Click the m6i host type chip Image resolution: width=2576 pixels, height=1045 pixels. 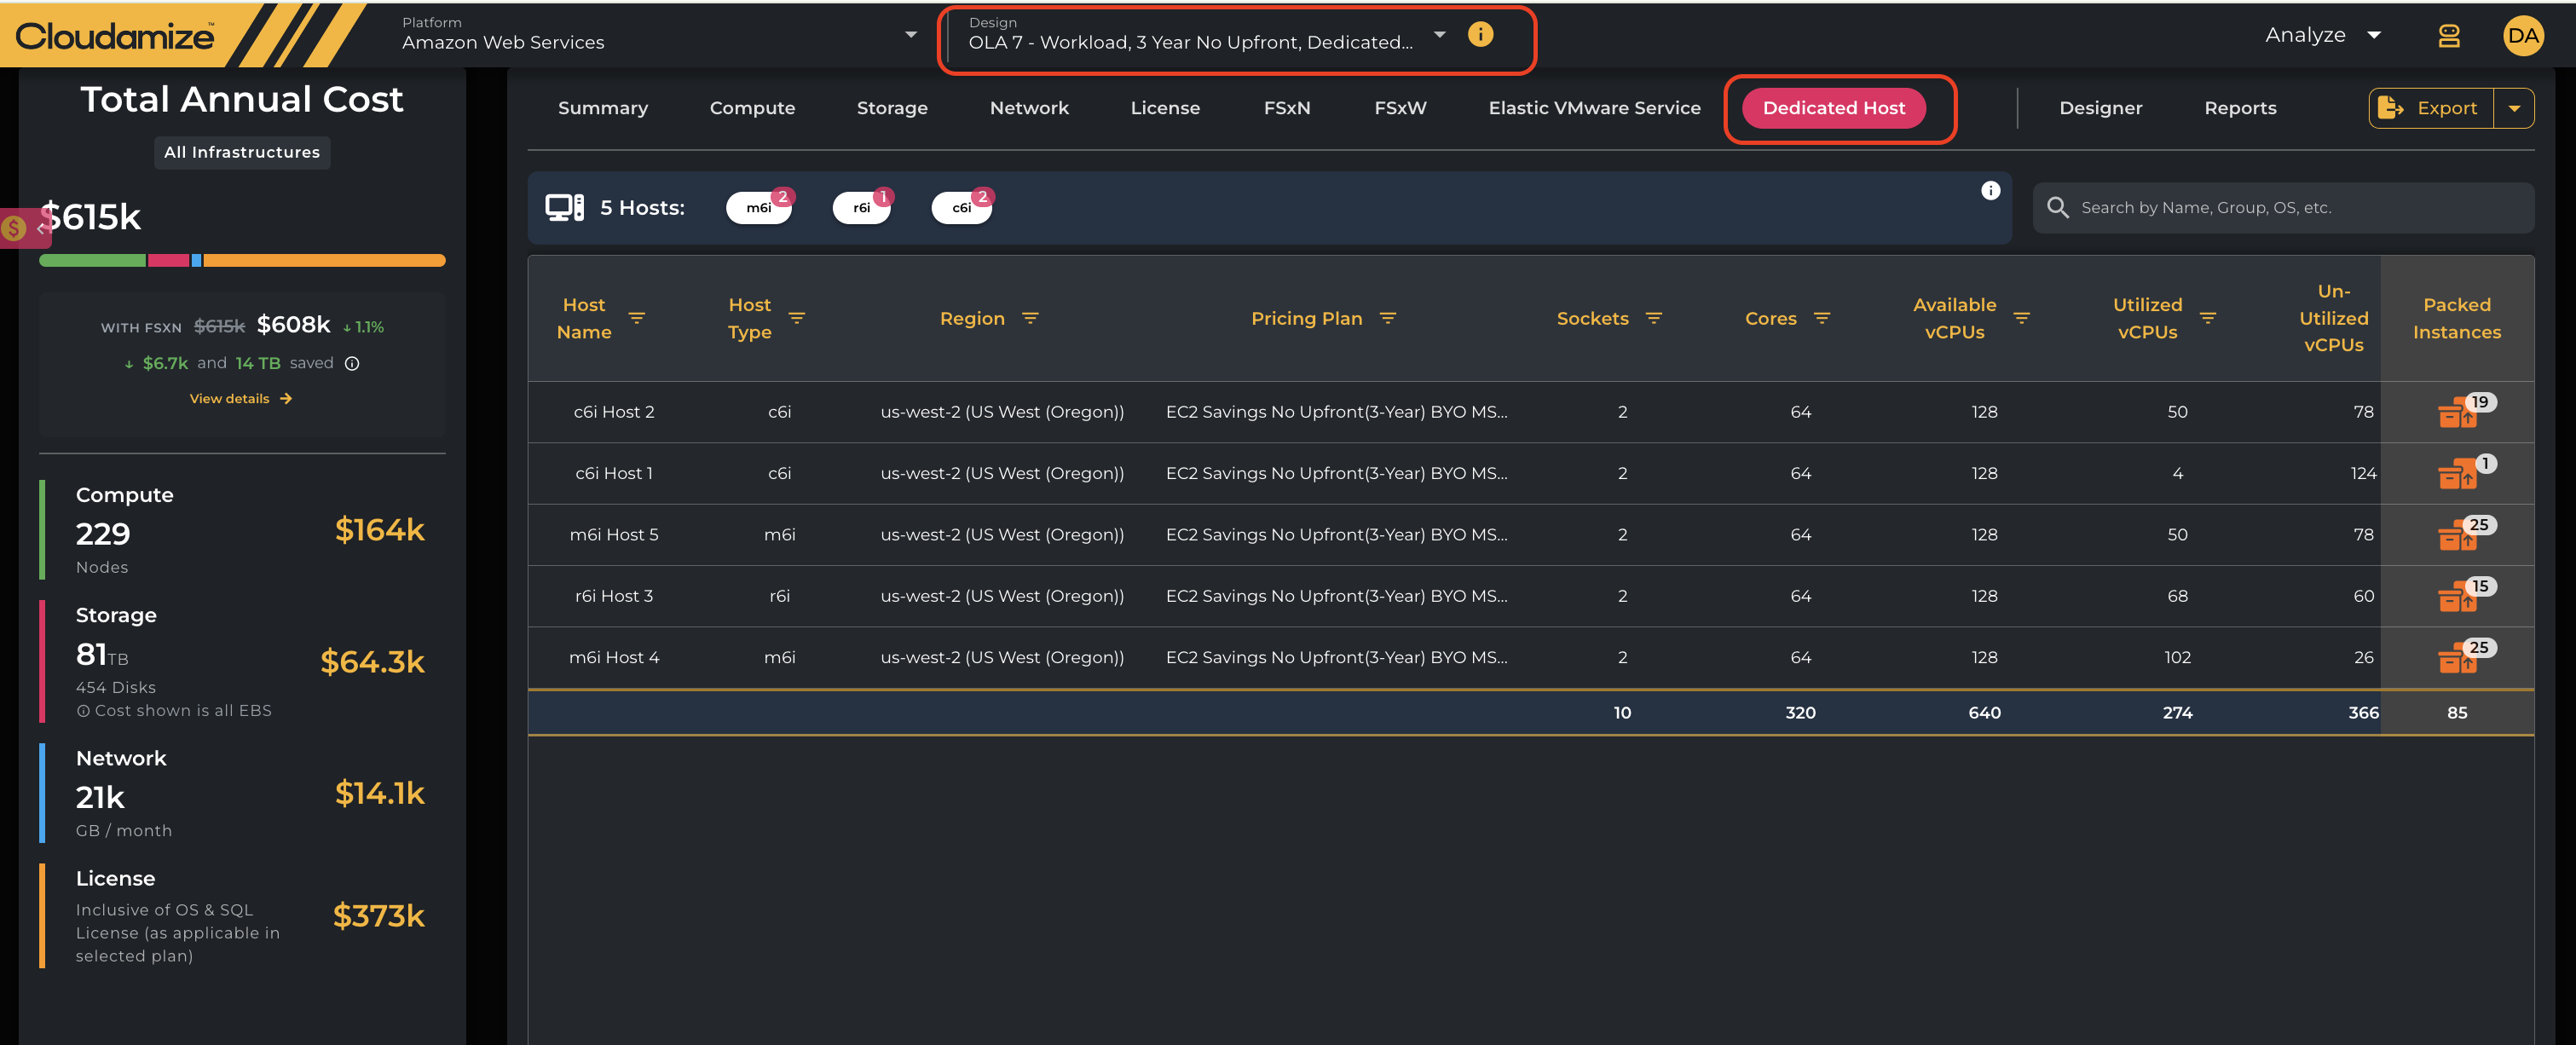pos(759,207)
